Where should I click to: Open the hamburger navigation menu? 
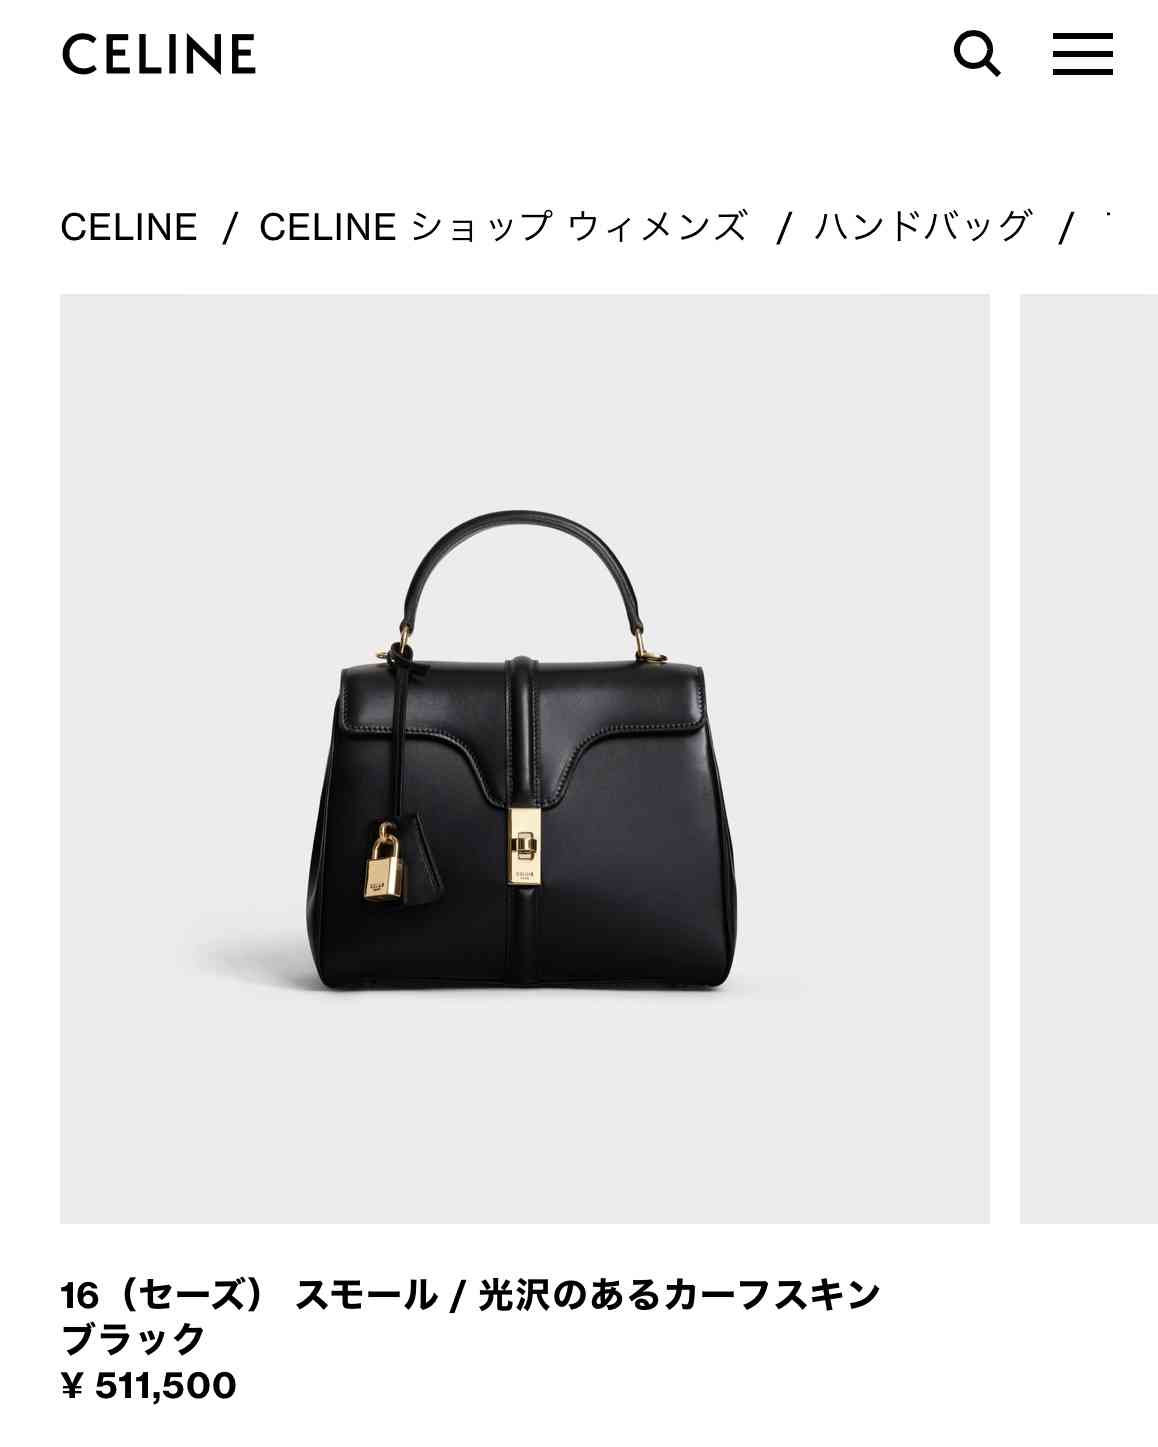click(x=1083, y=54)
